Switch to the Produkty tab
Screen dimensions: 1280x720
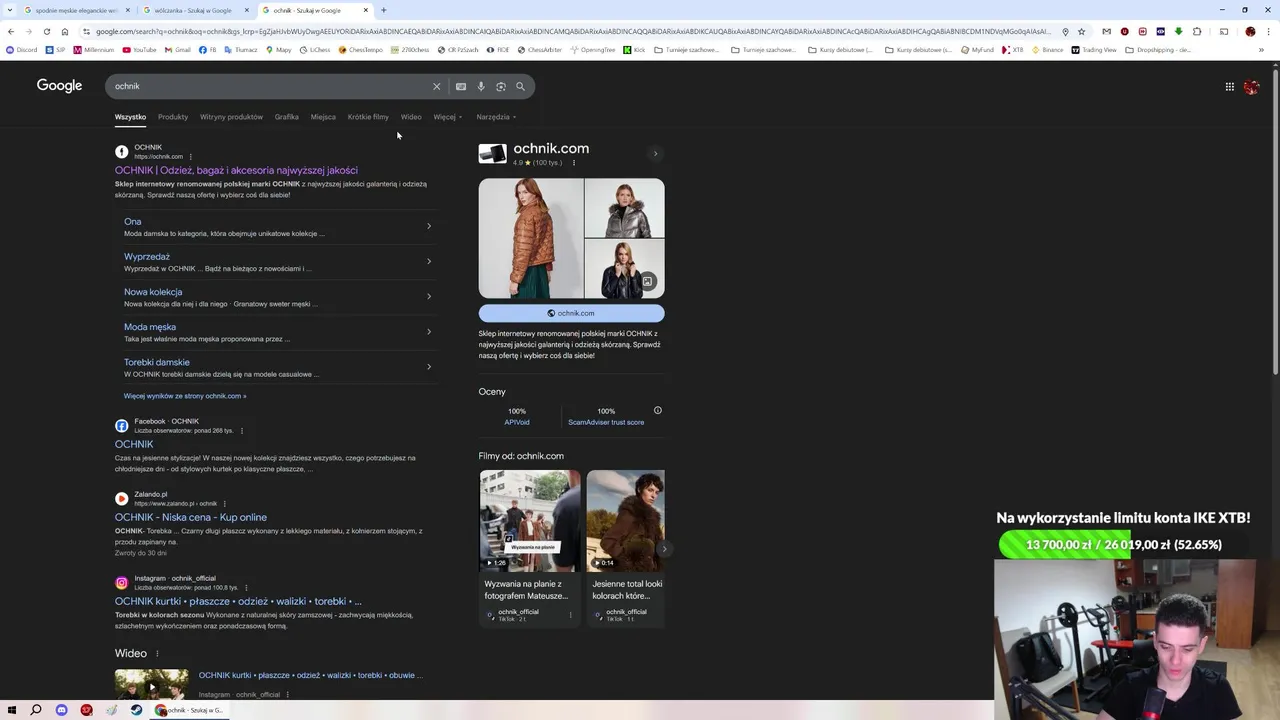coord(173,117)
